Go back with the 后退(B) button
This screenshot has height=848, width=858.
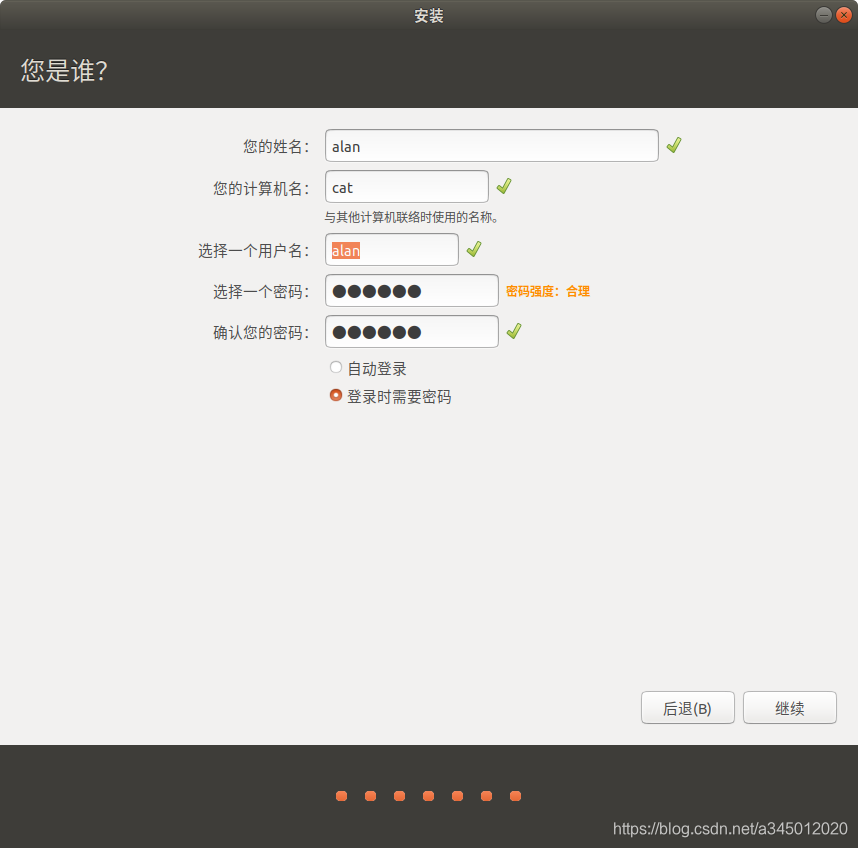coord(687,708)
